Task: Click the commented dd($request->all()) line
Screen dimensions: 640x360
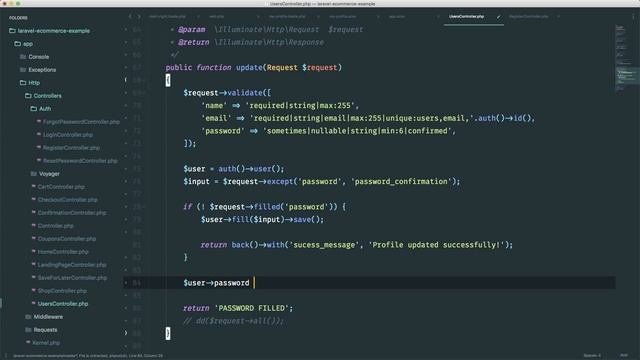Action: coord(233,321)
